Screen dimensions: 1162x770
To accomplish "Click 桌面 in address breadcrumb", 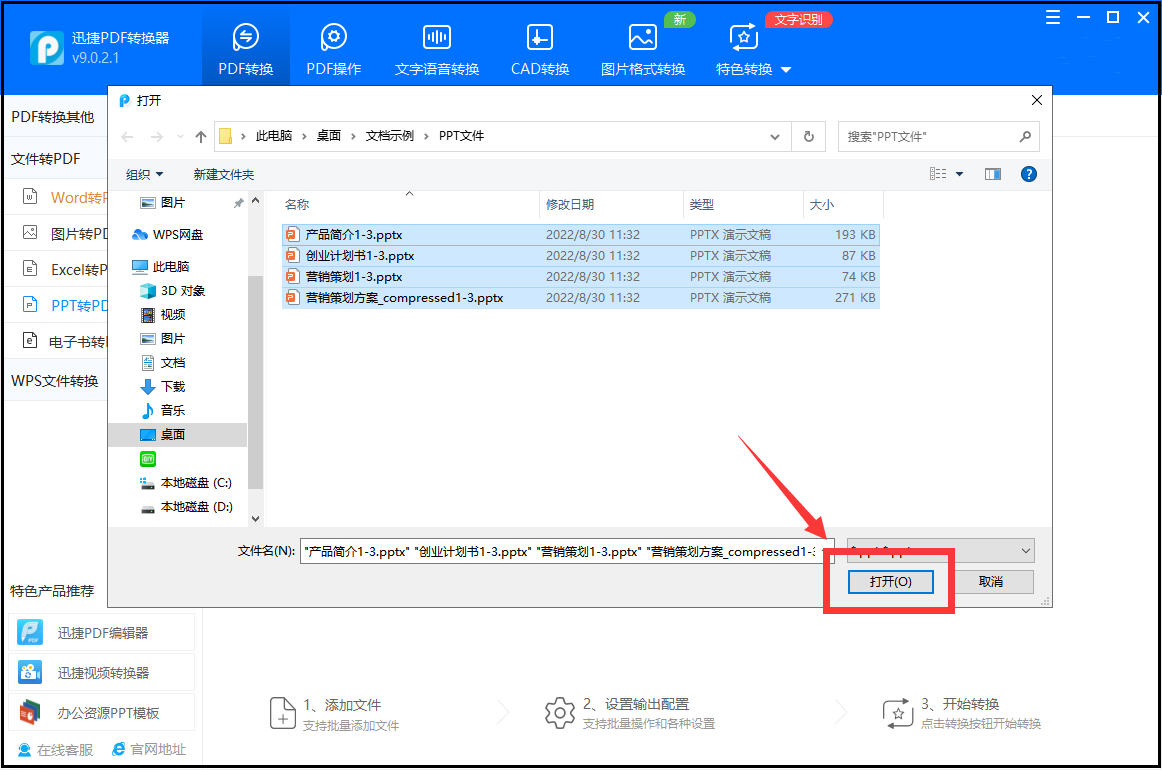I will (328, 136).
